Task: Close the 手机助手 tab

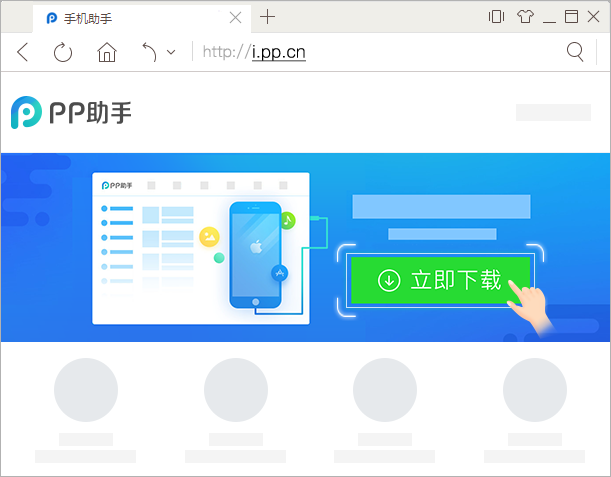Action: pyautogui.click(x=235, y=18)
